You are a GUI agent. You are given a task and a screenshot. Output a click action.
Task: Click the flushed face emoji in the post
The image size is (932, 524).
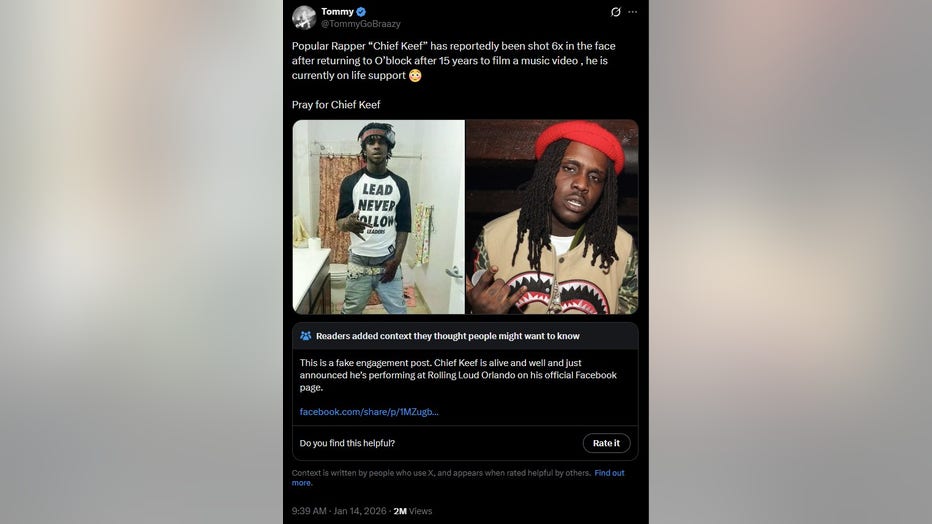click(415, 75)
